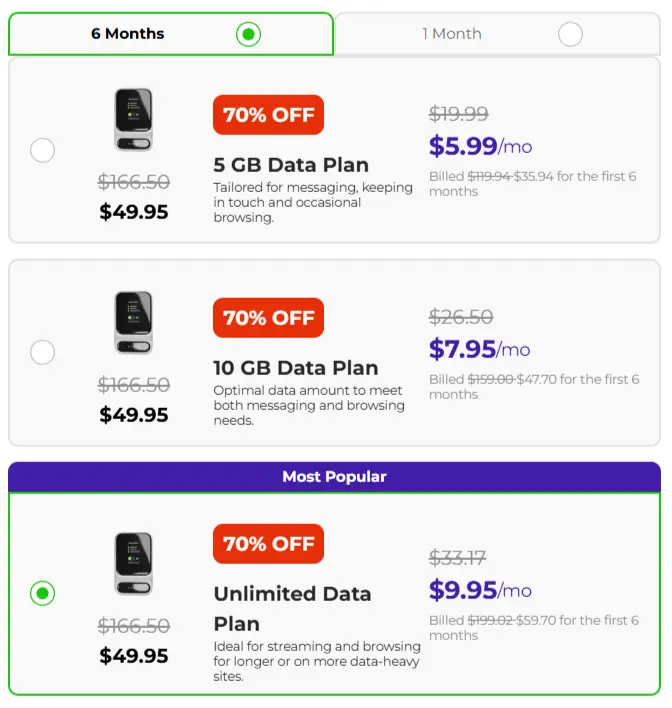This screenshot has width=672, height=708.
Task: Click the 10 GB Data Plan title
Action: [x=296, y=368]
